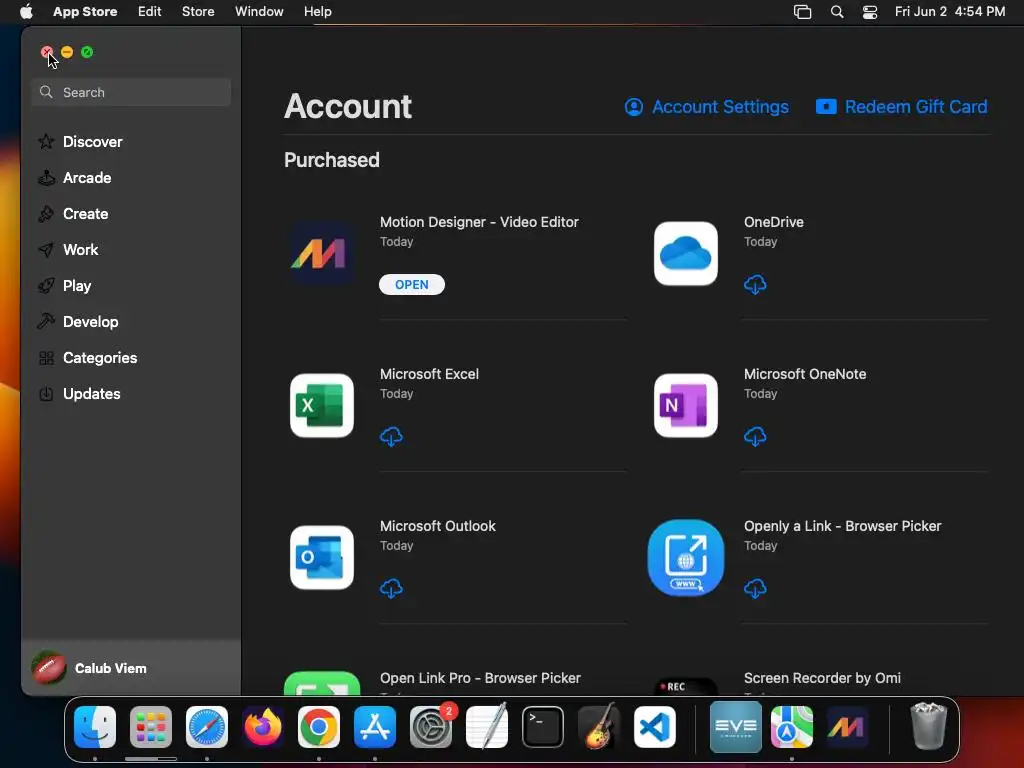Open the Help menu

(317, 12)
